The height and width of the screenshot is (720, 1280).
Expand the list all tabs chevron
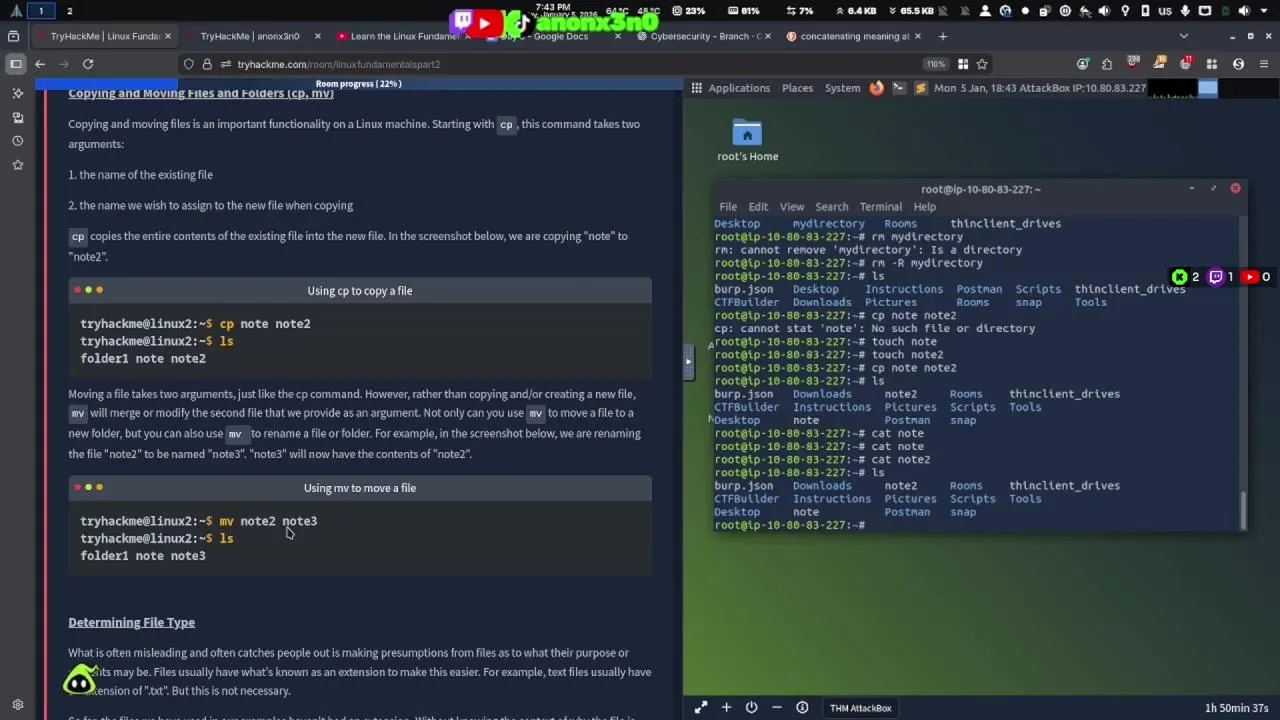click(x=1184, y=36)
